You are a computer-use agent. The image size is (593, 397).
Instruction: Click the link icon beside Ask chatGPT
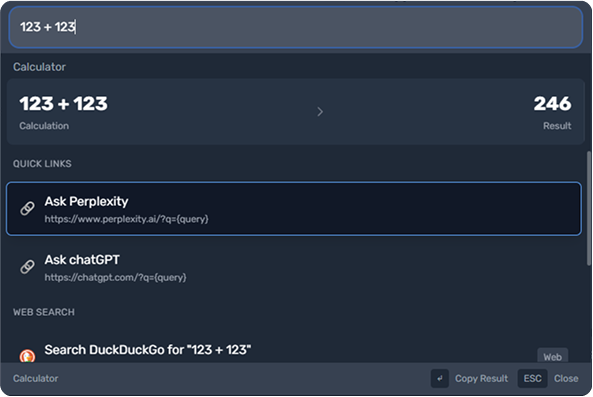[27, 267]
